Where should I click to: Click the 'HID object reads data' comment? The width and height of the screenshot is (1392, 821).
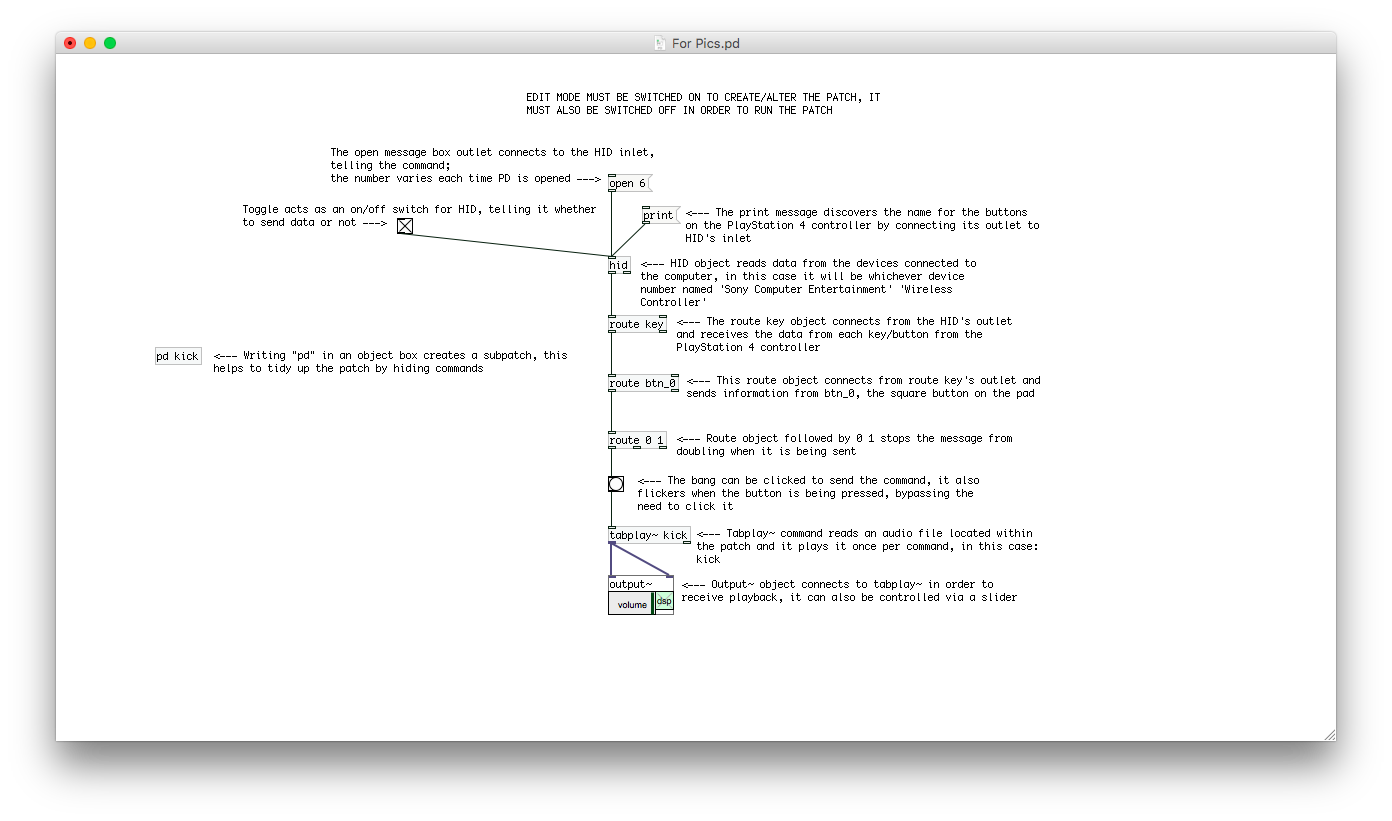pyautogui.click(x=809, y=283)
